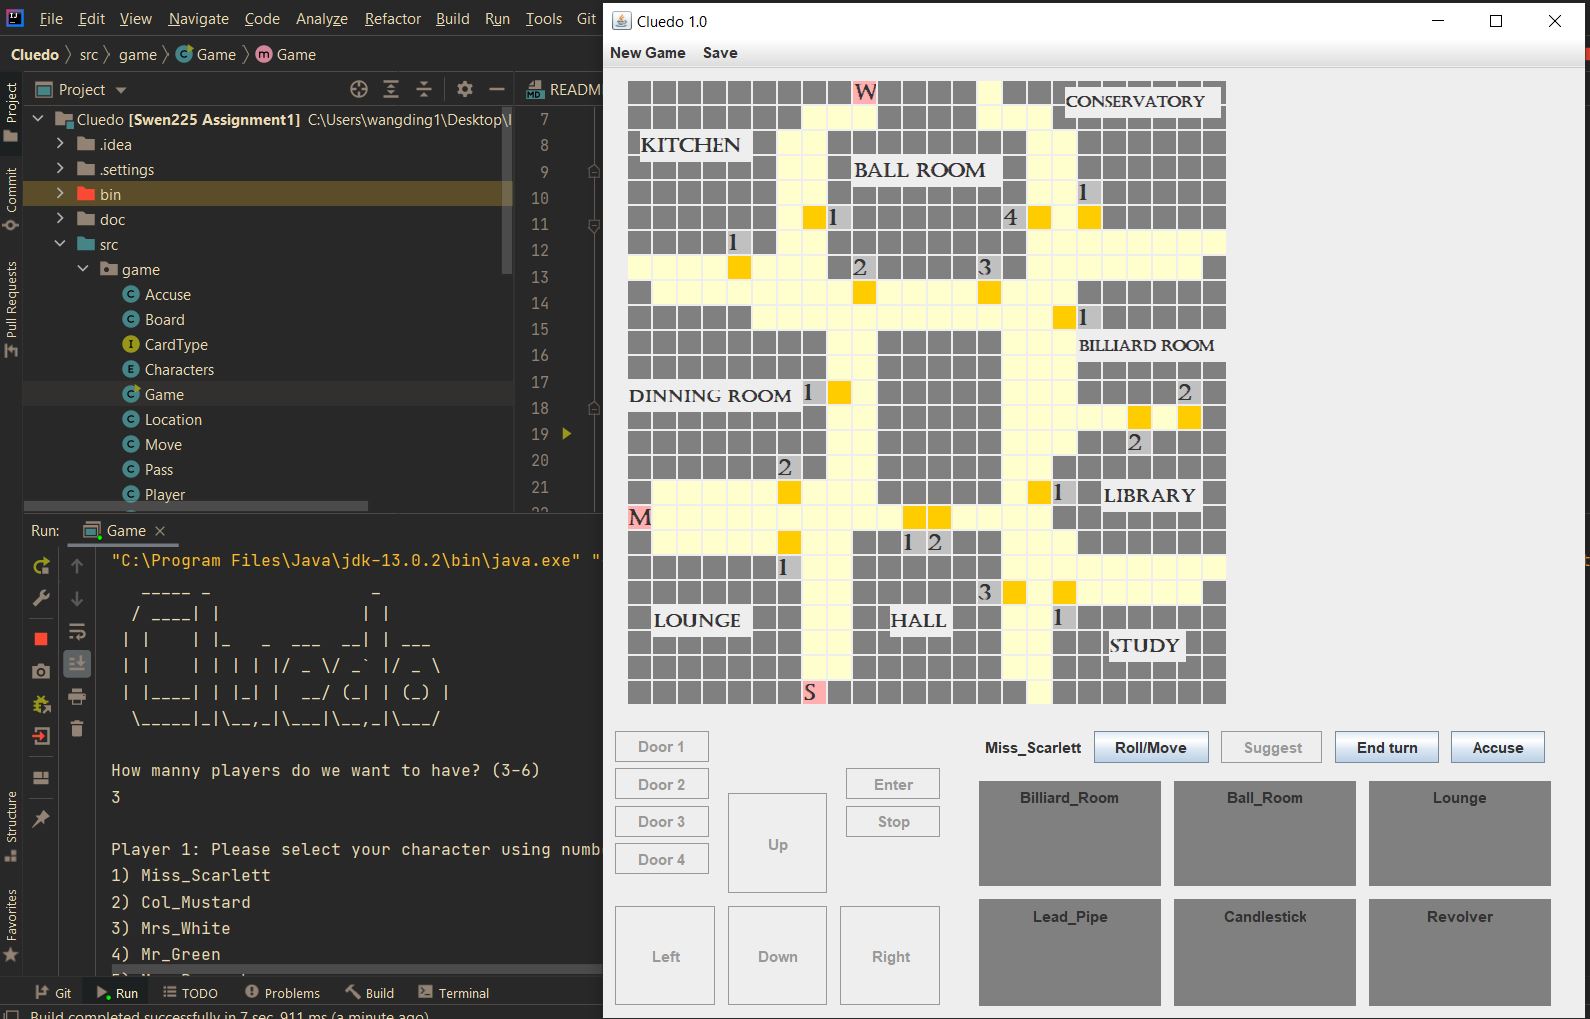The width and height of the screenshot is (1590, 1019).
Task: Collapse the game package
Action: [83, 269]
